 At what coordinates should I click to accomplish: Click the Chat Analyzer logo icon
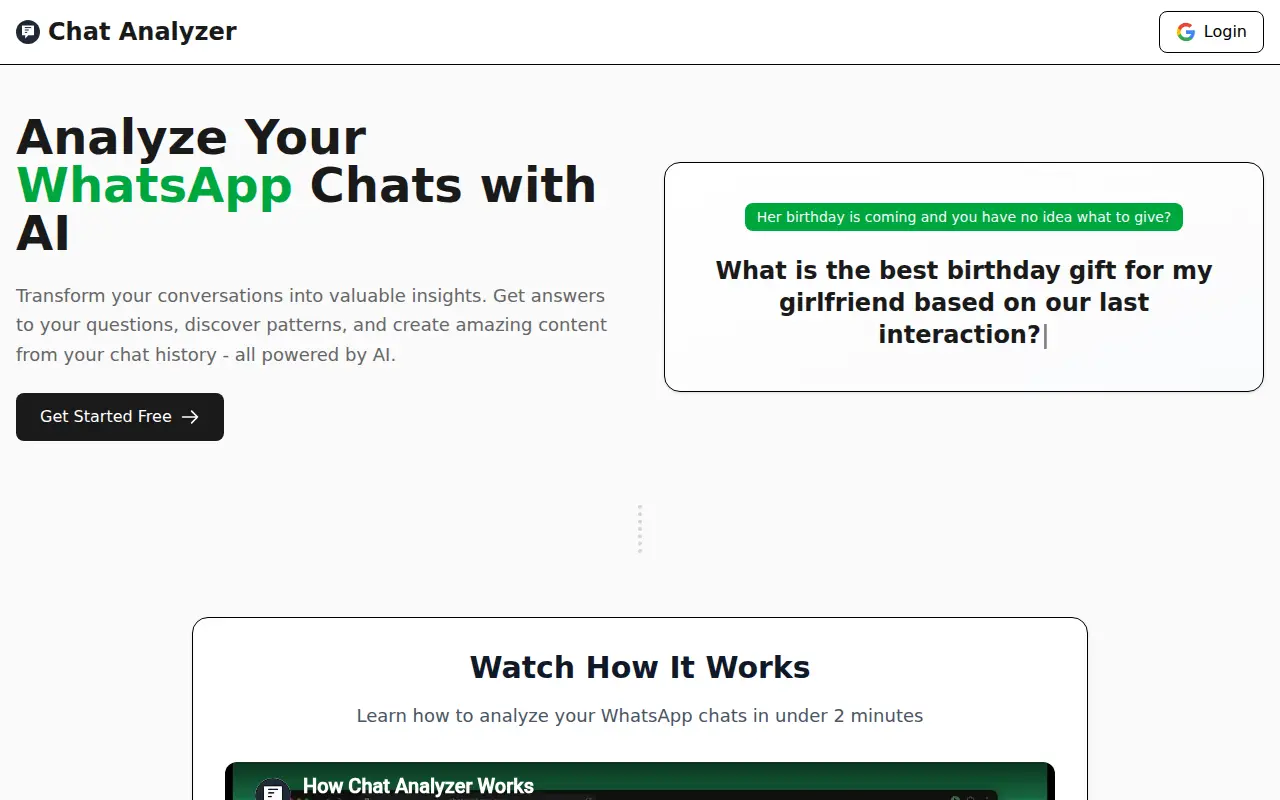pos(28,32)
